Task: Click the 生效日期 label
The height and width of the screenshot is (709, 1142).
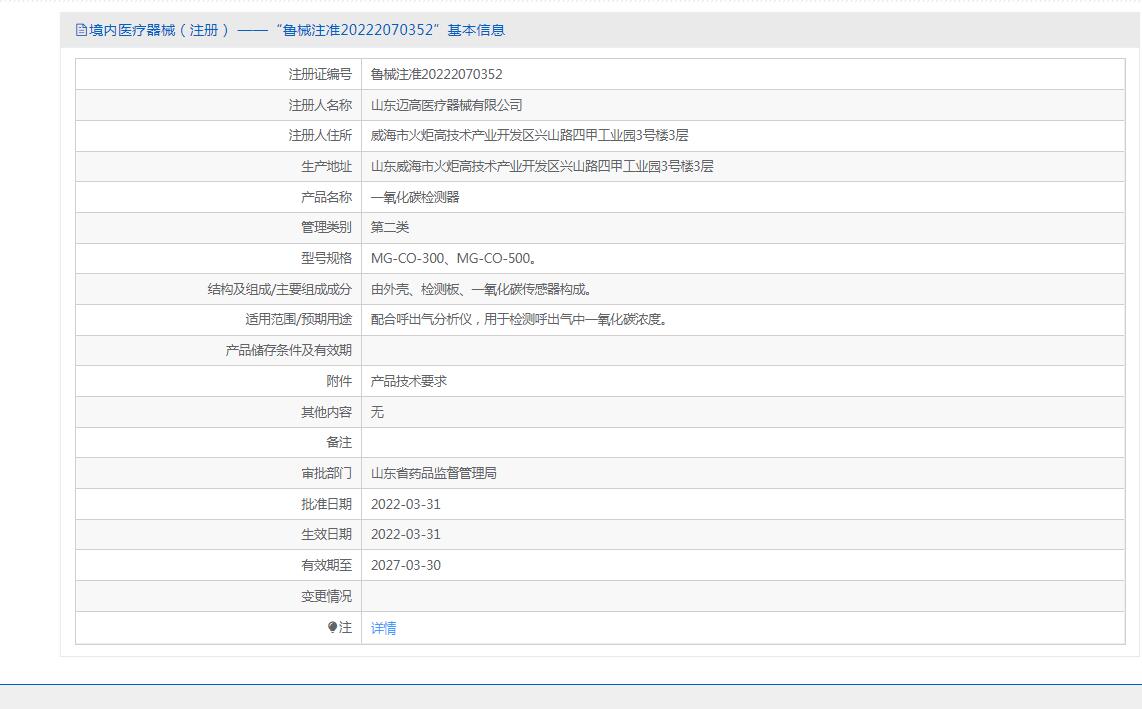Action: point(326,534)
